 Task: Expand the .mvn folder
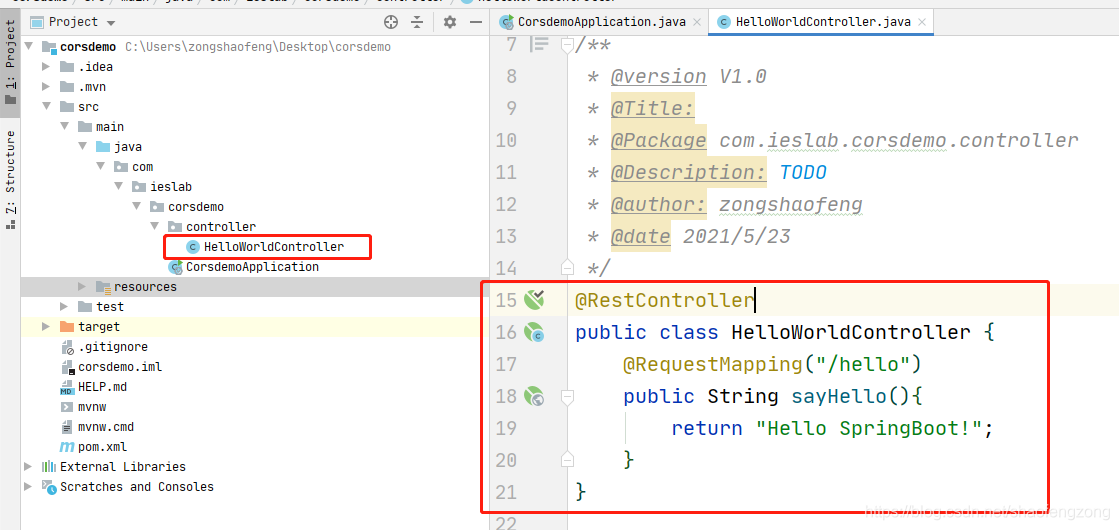tap(46, 87)
